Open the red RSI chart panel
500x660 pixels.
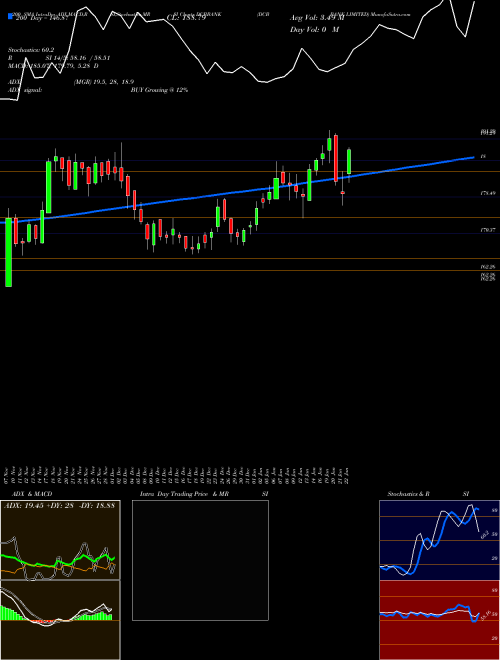[x=439, y=620]
